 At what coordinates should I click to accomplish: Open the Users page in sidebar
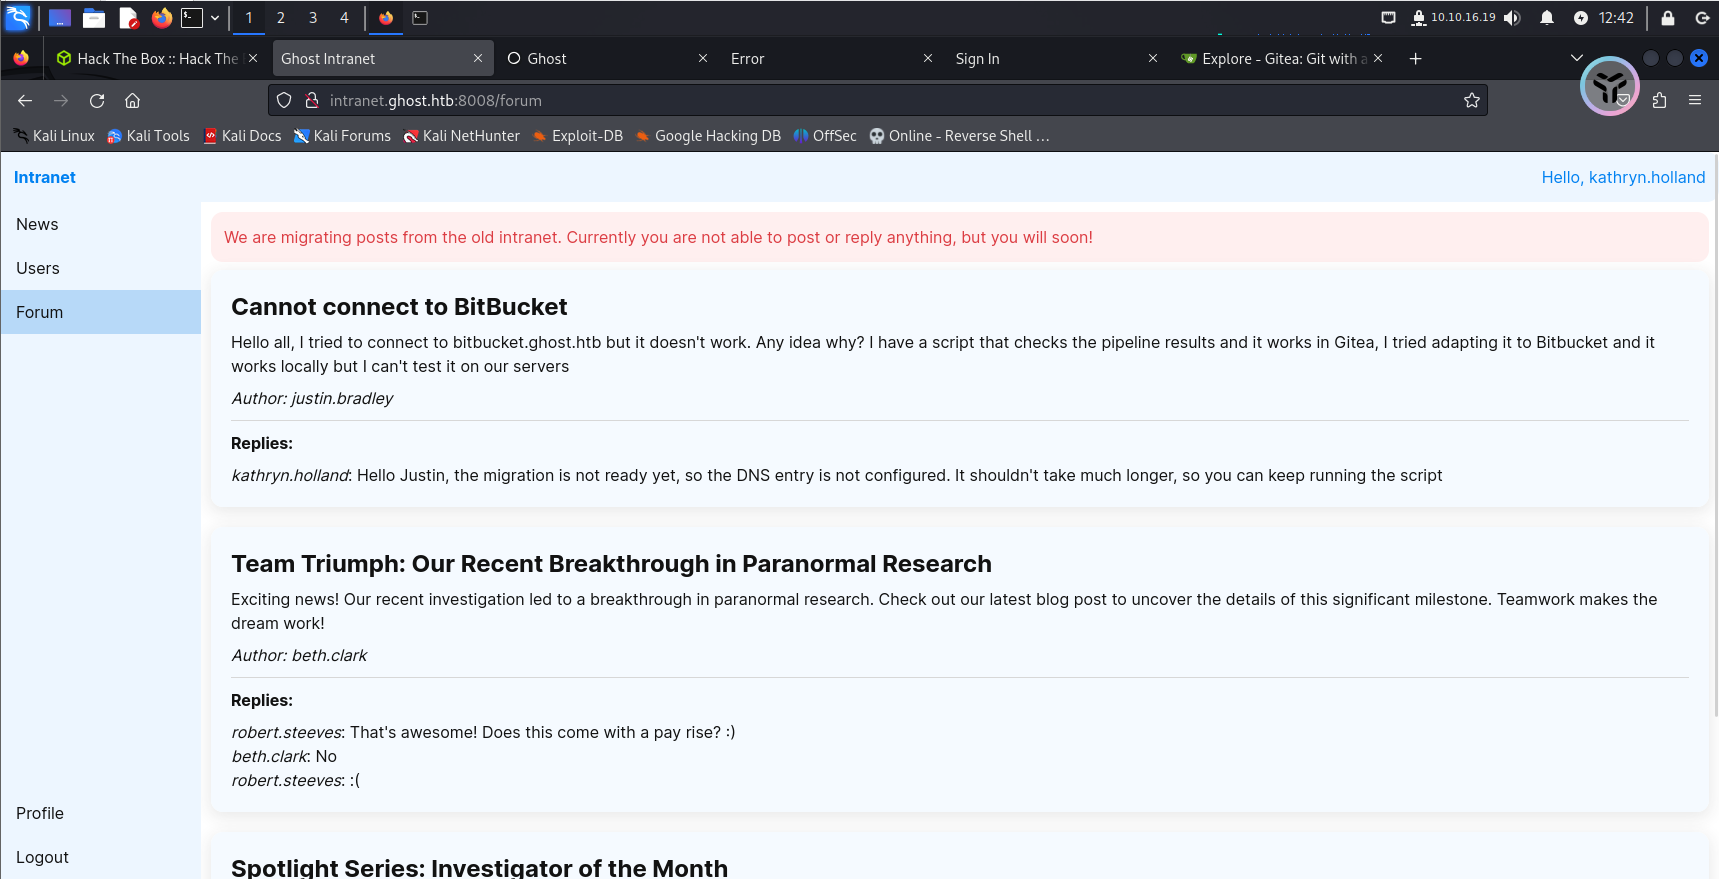[x=38, y=268]
